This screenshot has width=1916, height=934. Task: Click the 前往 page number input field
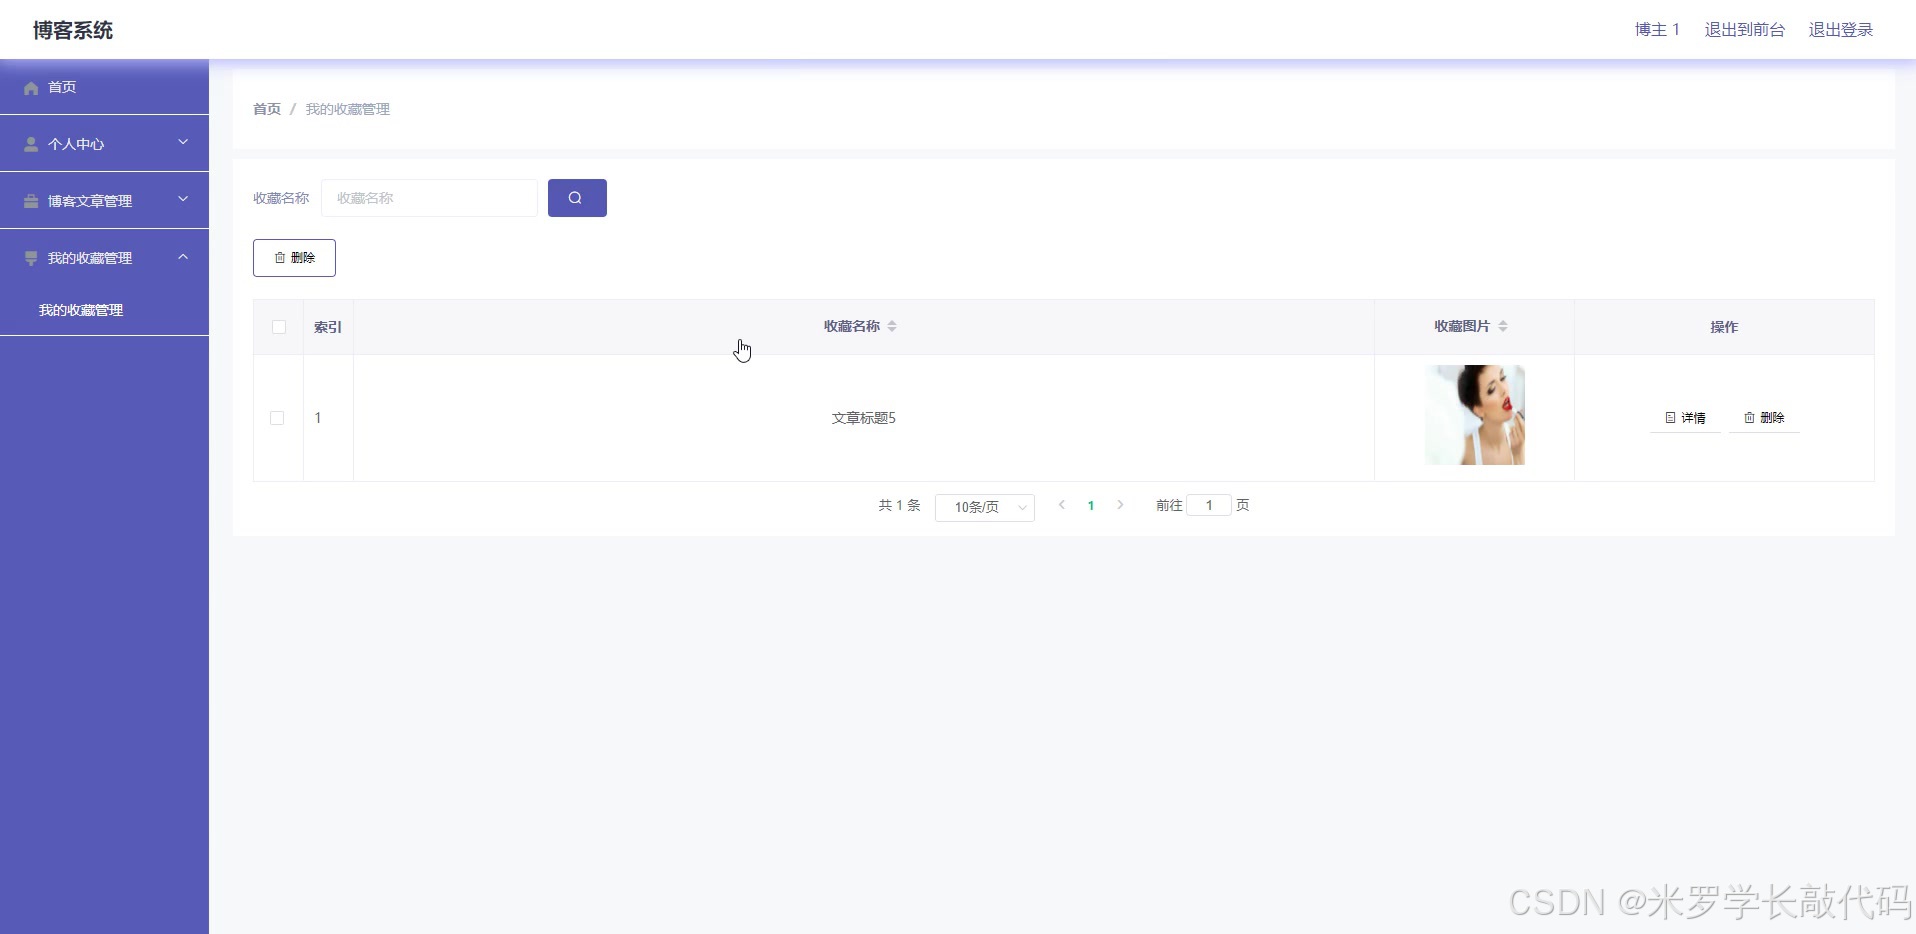coord(1210,505)
